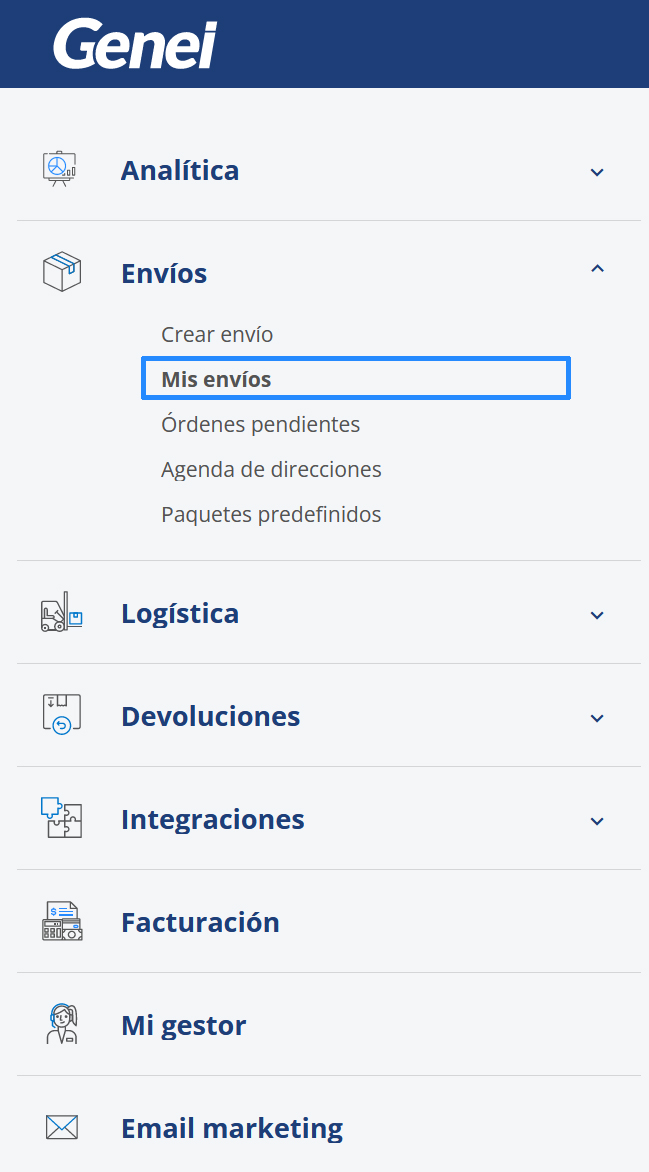
Task: Click the Email marketing envelope icon
Action: pos(61,1128)
